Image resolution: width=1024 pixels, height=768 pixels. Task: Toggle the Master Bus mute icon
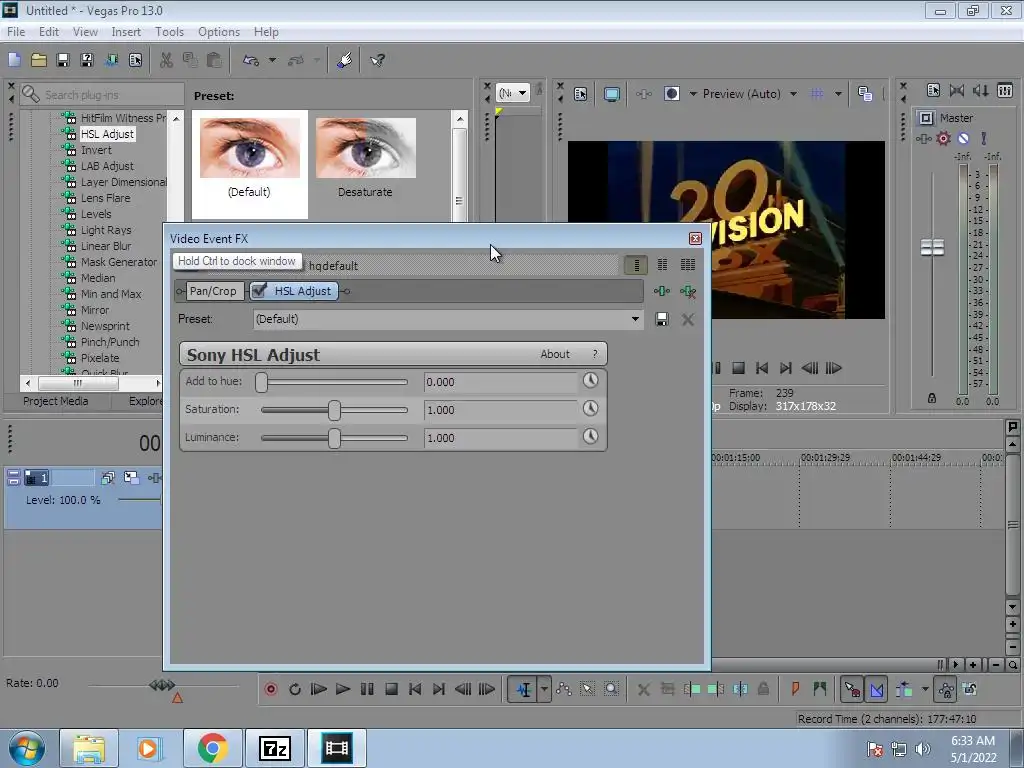tap(963, 138)
